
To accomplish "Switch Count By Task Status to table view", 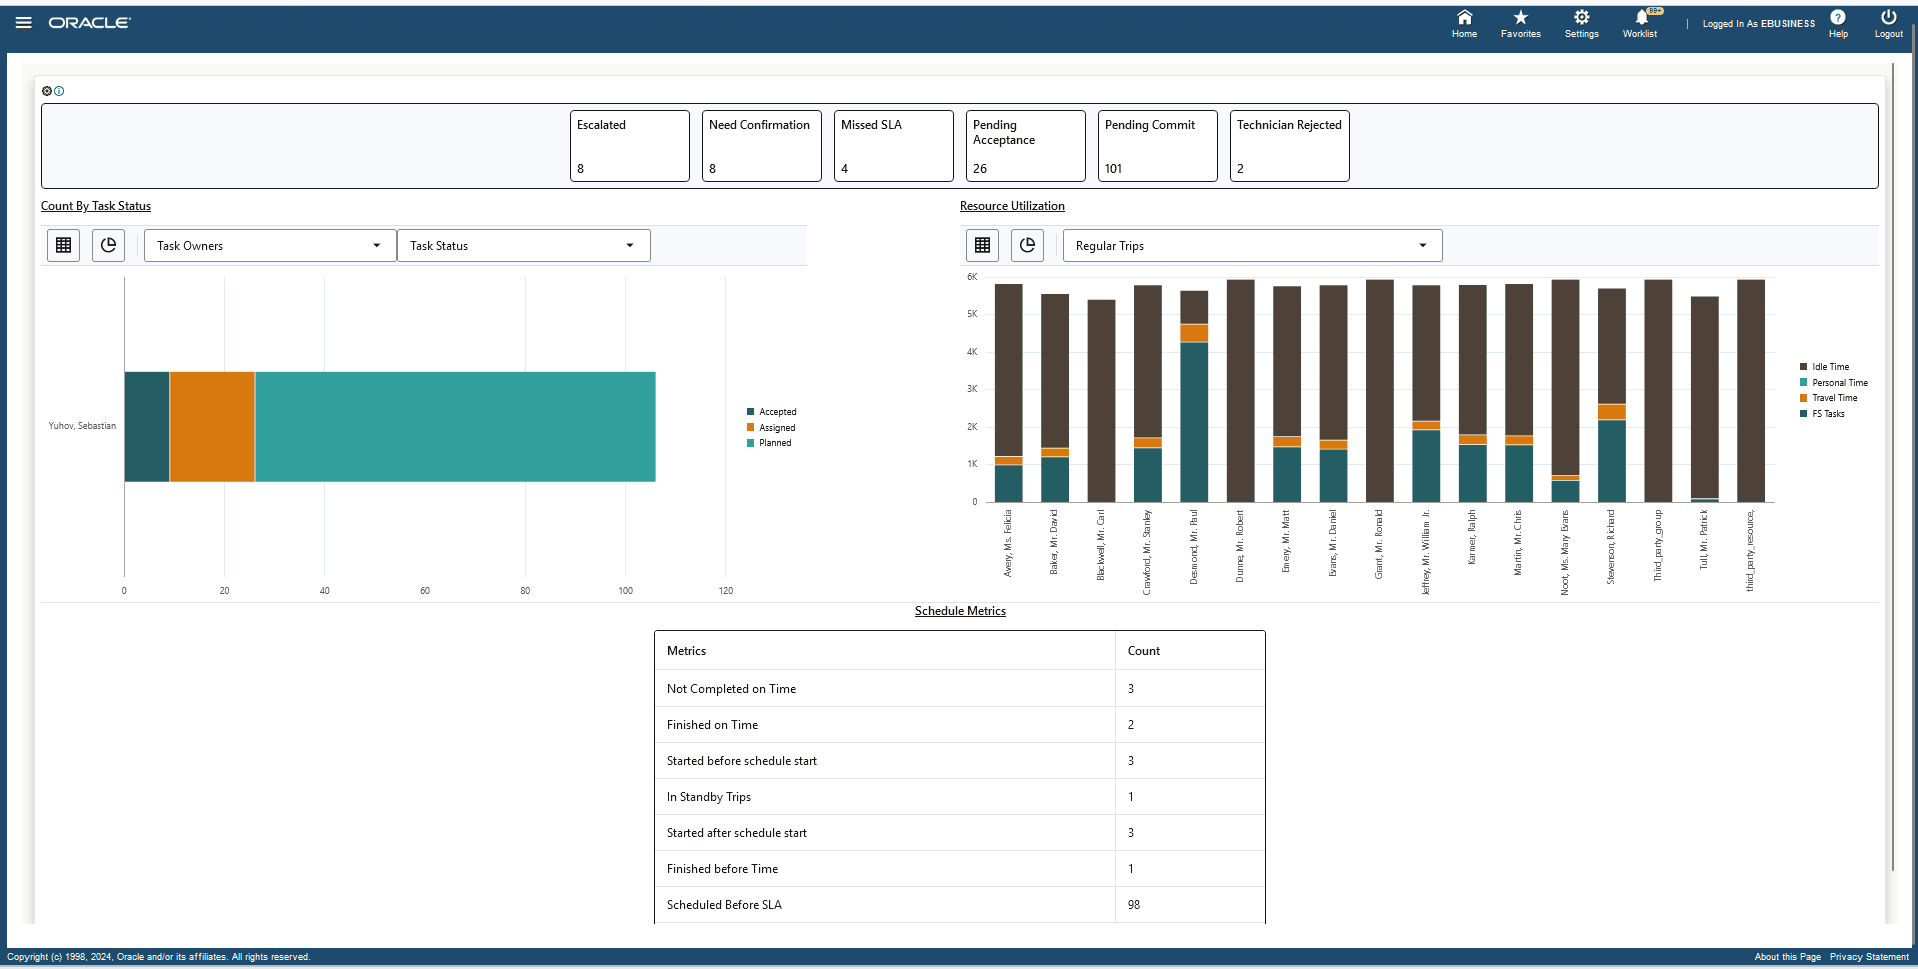I will coord(62,245).
